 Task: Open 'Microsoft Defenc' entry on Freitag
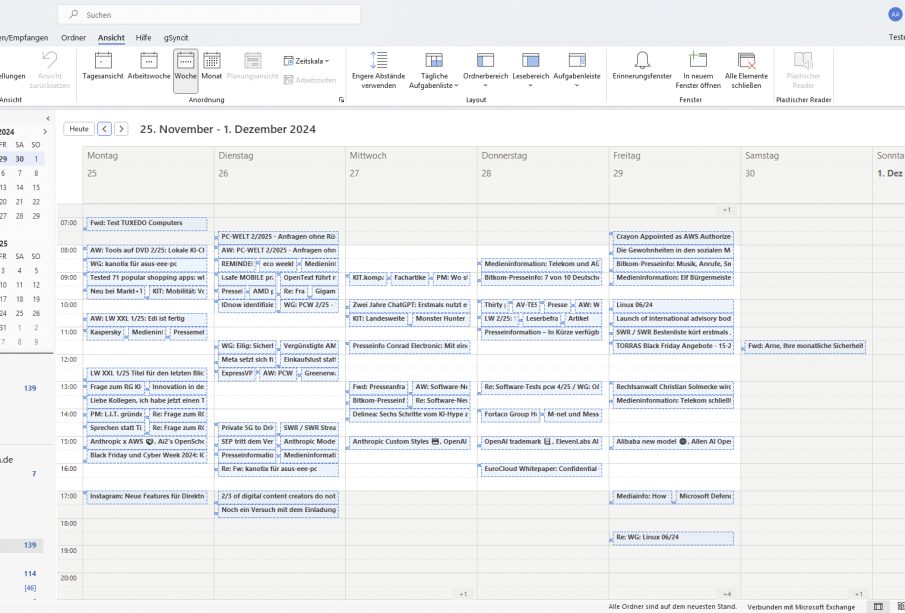point(705,496)
